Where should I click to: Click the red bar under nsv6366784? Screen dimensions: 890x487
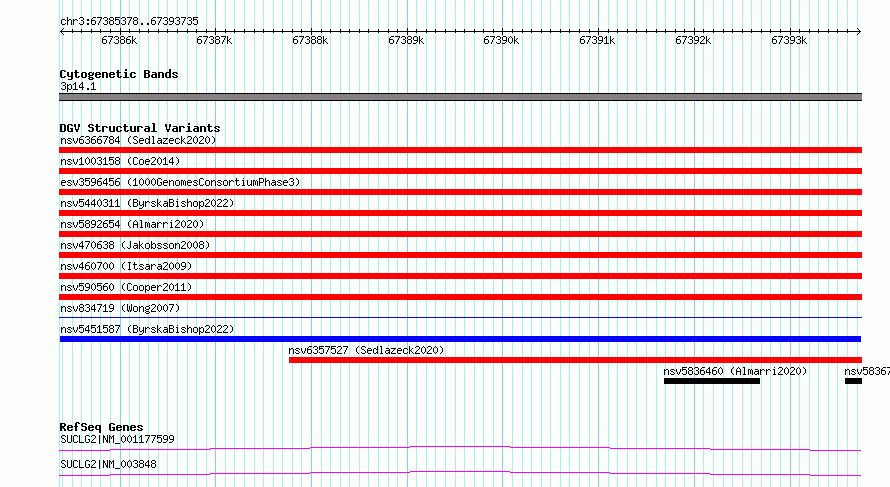(460, 150)
